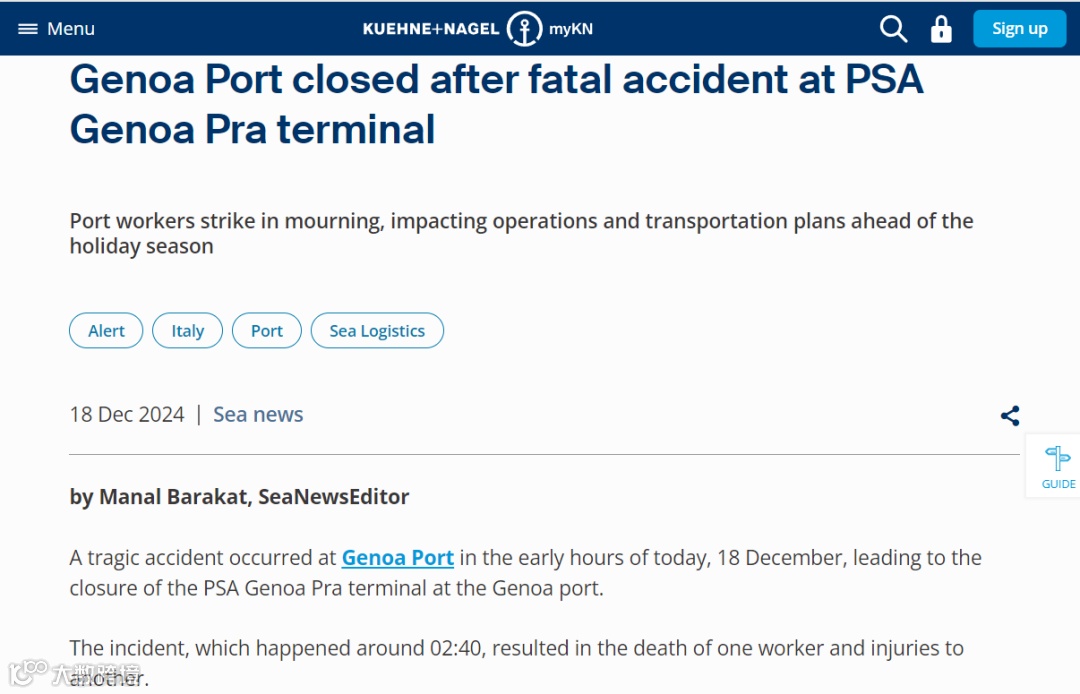Share the article via share icon

coord(1010,416)
